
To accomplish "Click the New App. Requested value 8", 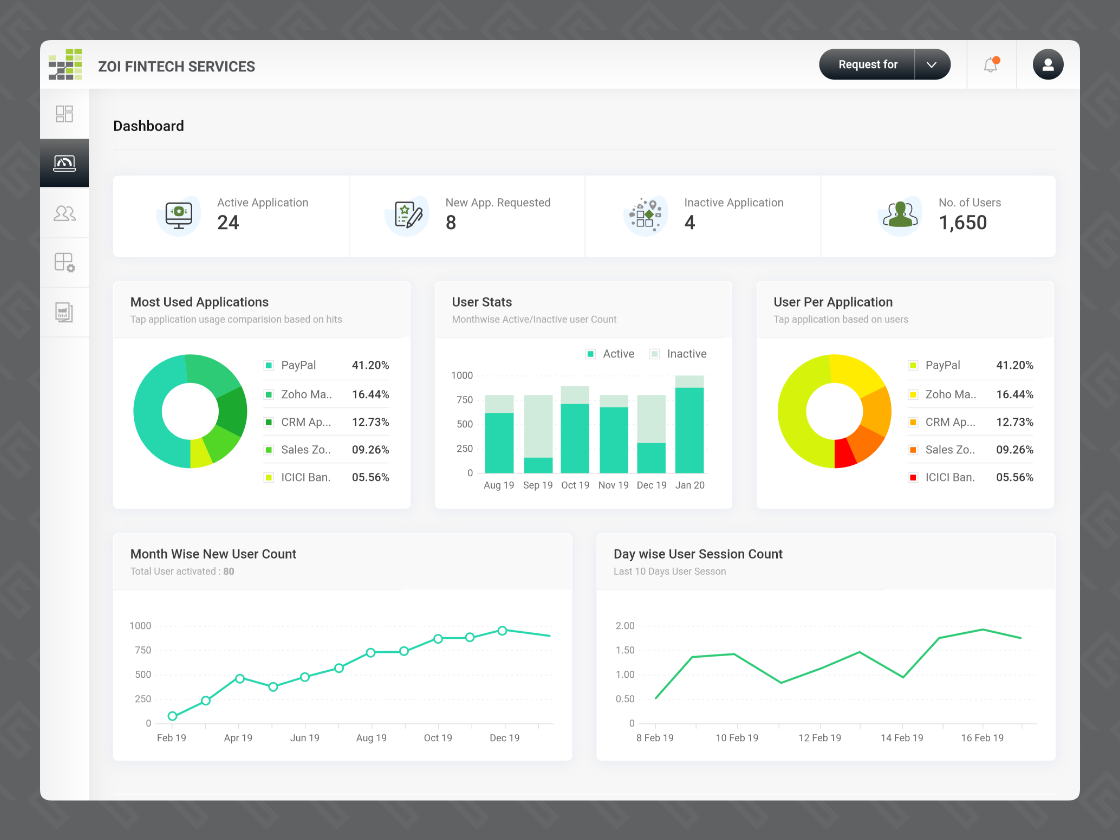I will (x=451, y=223).
